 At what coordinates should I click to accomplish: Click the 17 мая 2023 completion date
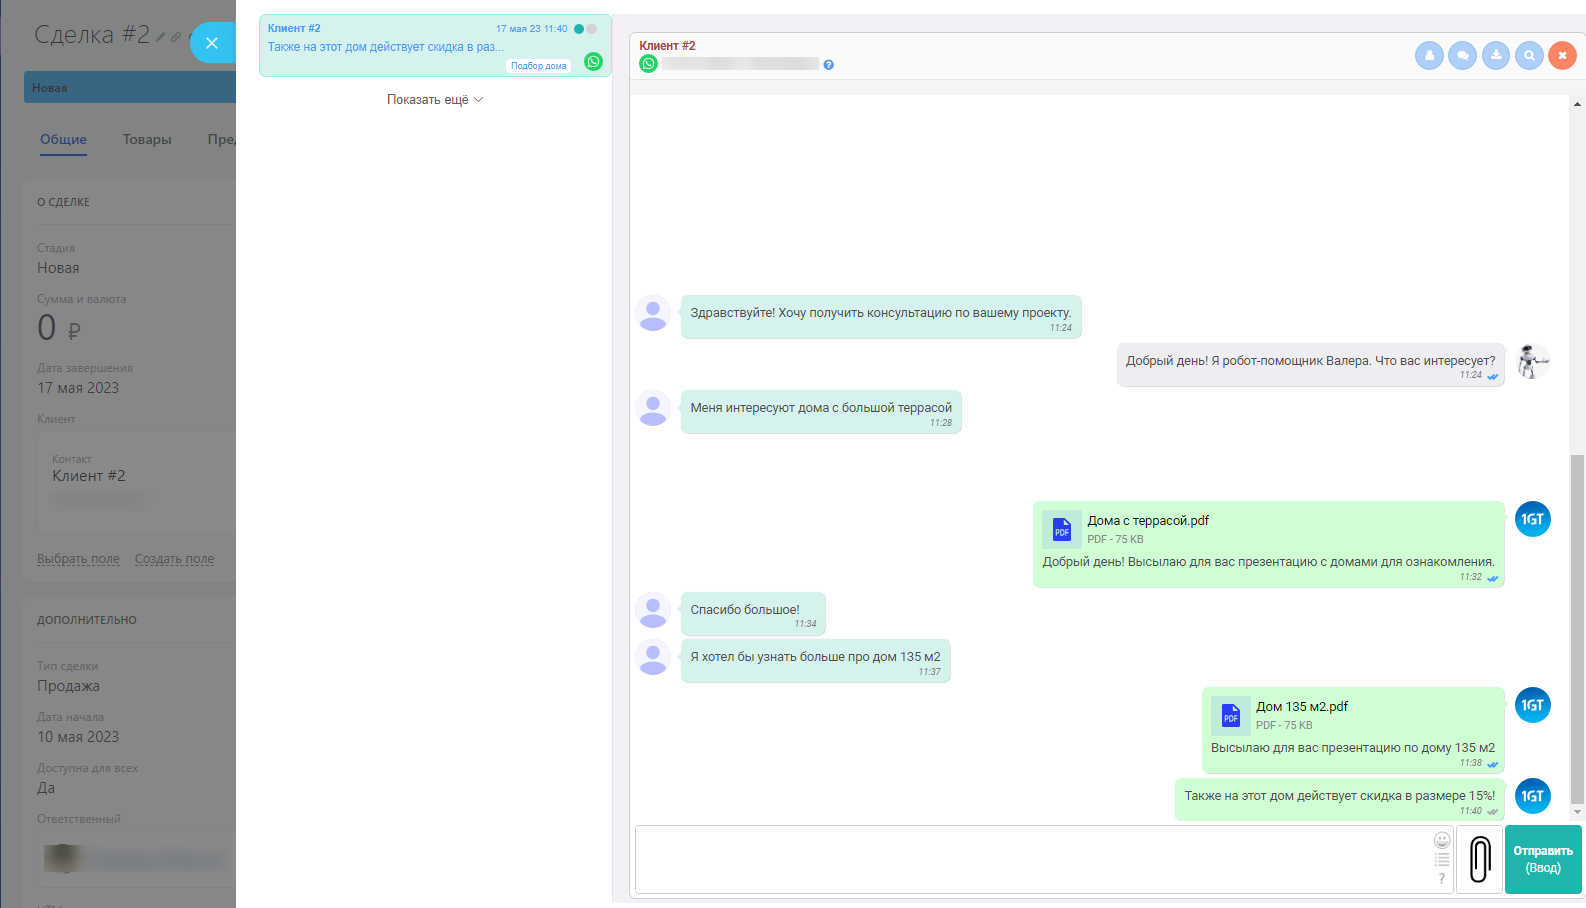point(78,388)
